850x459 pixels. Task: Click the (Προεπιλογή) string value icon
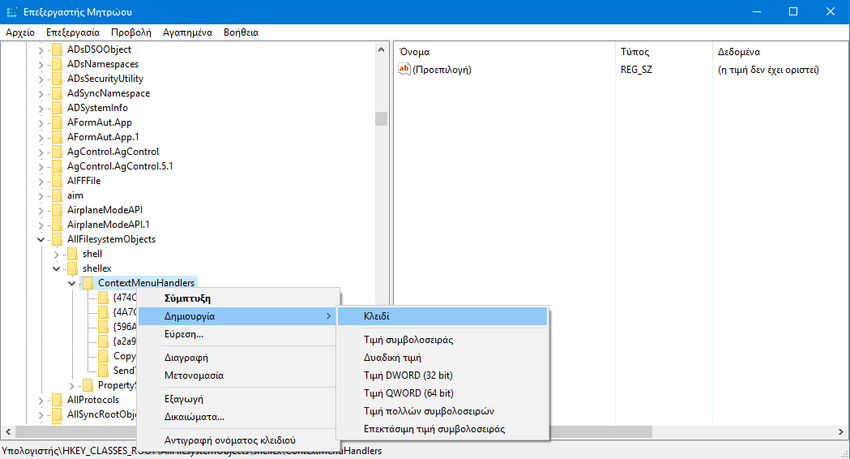[405, 70]
